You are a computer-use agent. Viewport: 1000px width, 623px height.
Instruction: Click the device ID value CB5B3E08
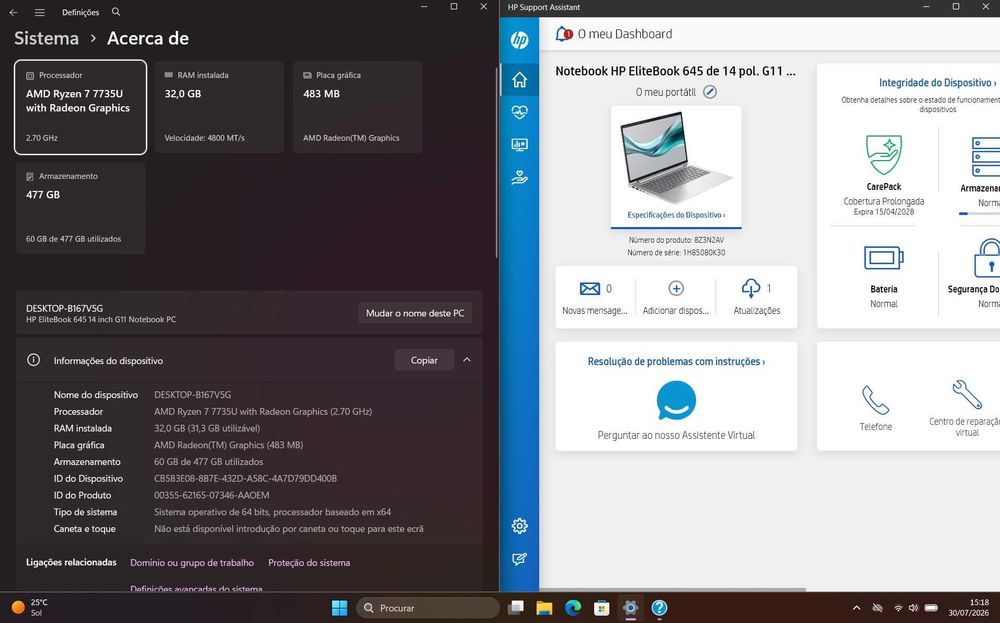[246, 478]
